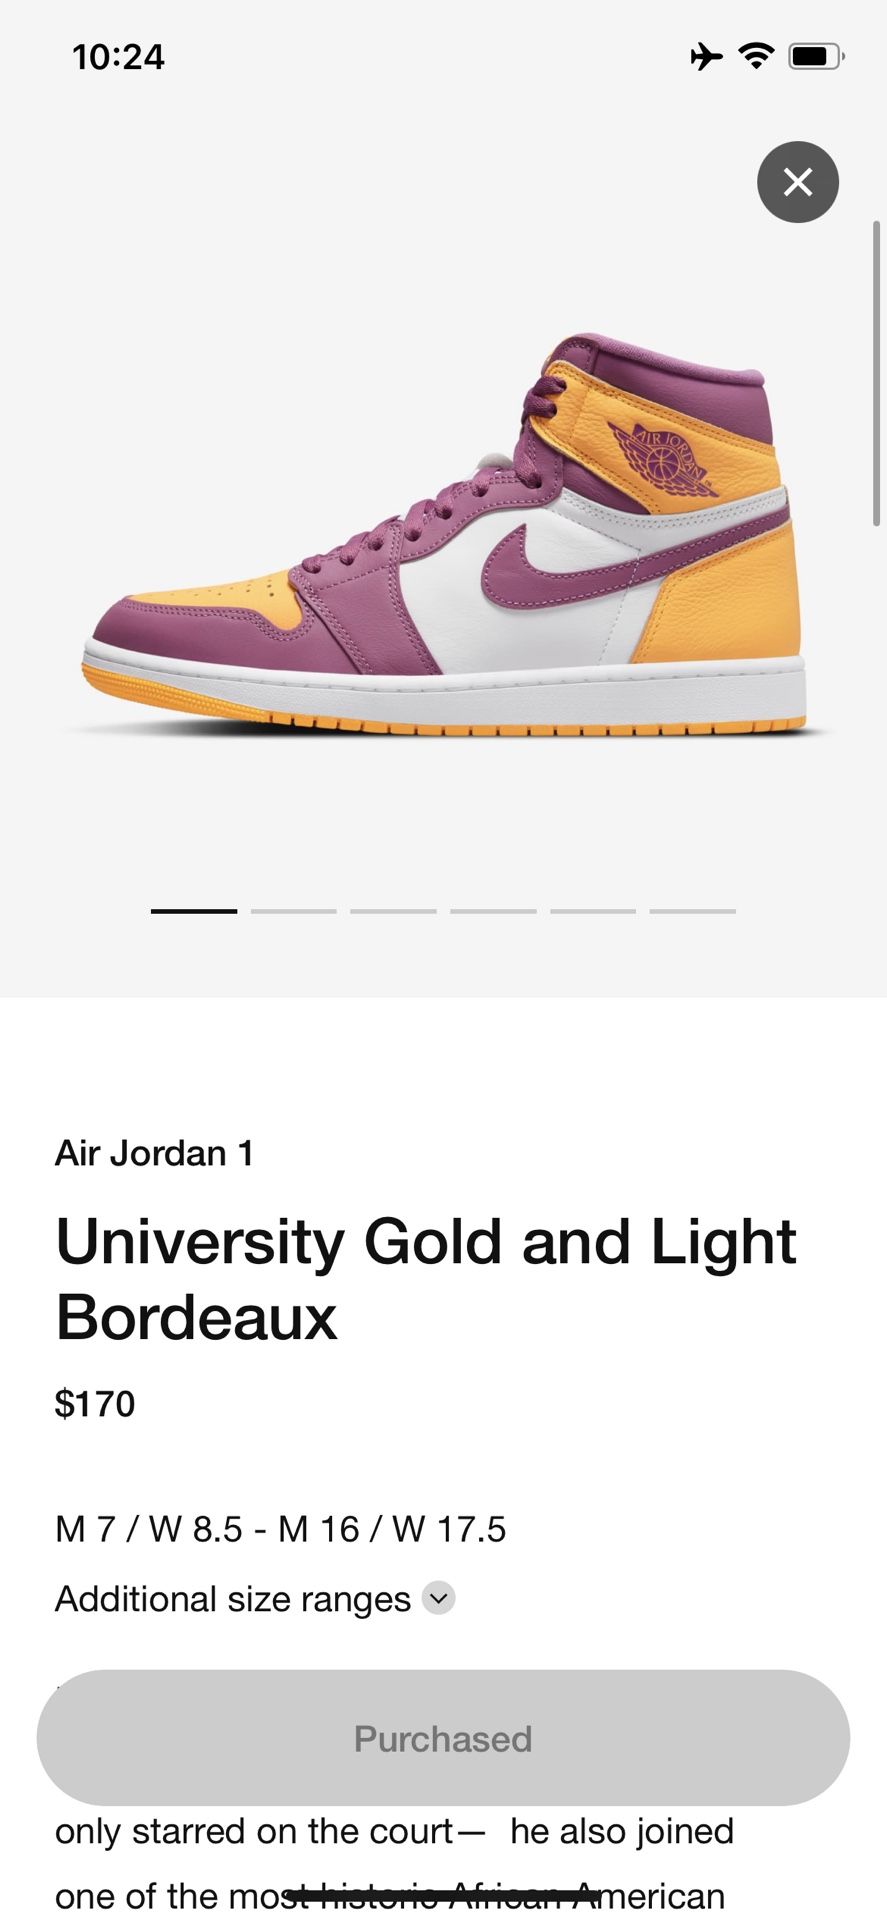Toggle the middle carousel position indicator
Viewport: 887px width, 1920px height.
(393, 911)
